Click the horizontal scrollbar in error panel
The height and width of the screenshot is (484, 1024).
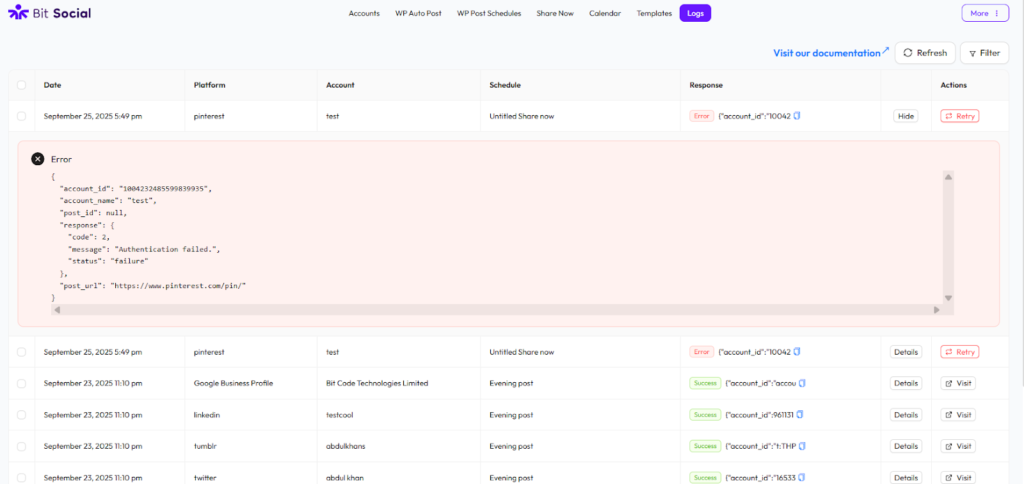tap(495, 310)
